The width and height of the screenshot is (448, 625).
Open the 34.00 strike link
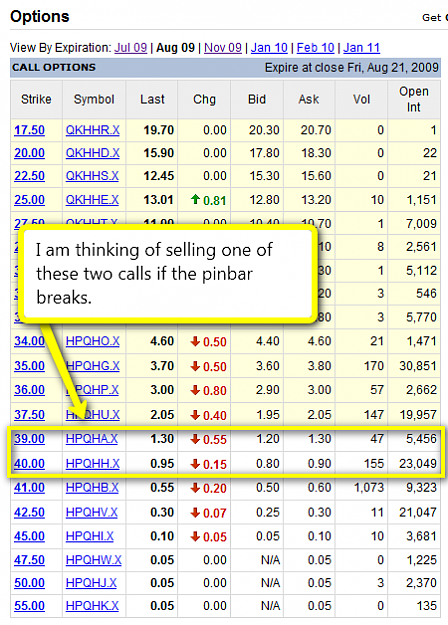pyautogui.click(x=29, y=341)
